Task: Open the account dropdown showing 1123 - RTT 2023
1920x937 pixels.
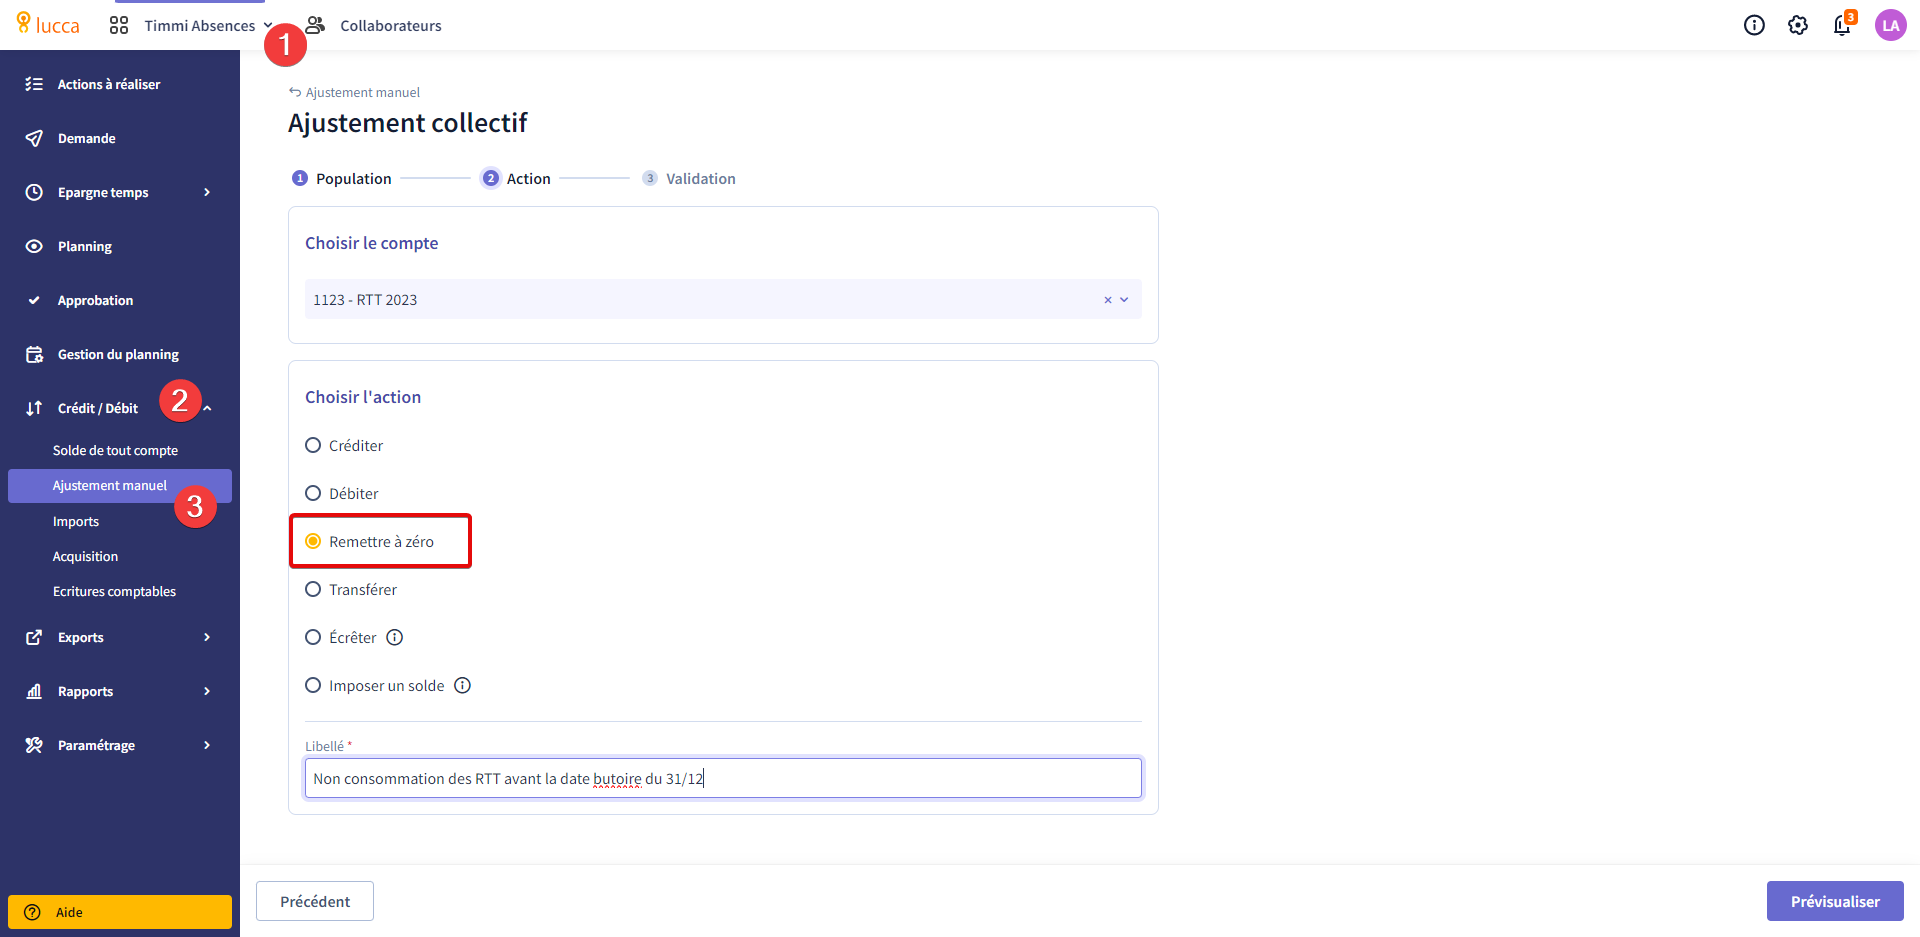Action: 723,299
